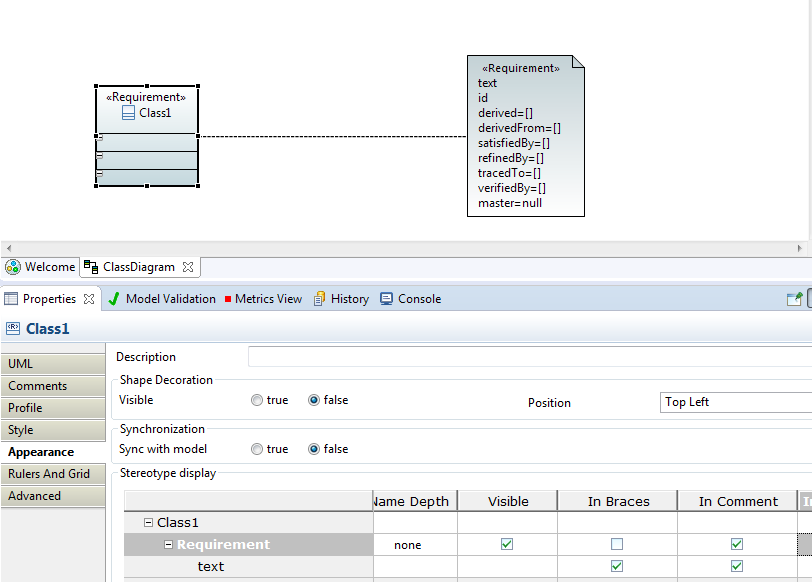
Task: Click diagram scrollbar left arrow
Action: (9, 248)
